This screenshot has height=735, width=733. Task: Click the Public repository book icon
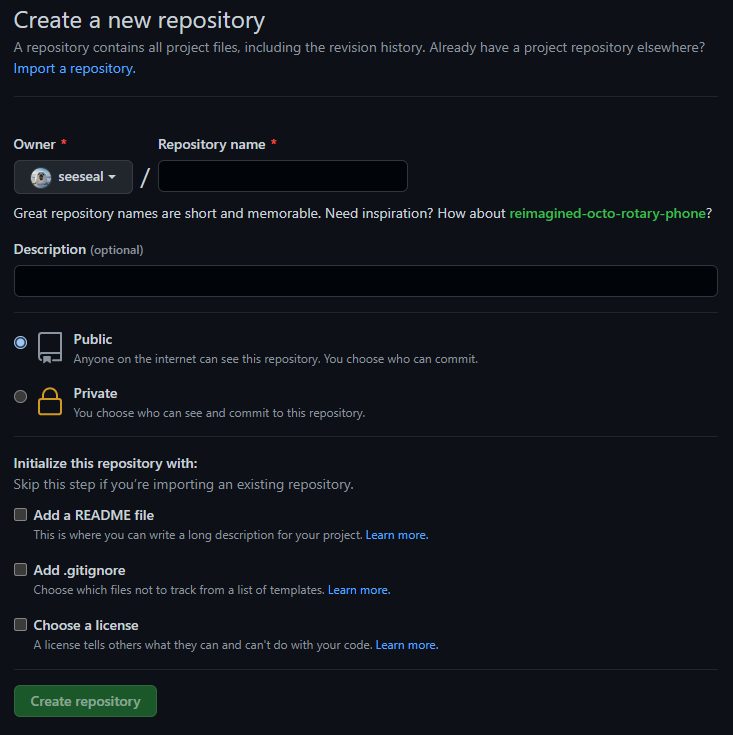(50, 347)
